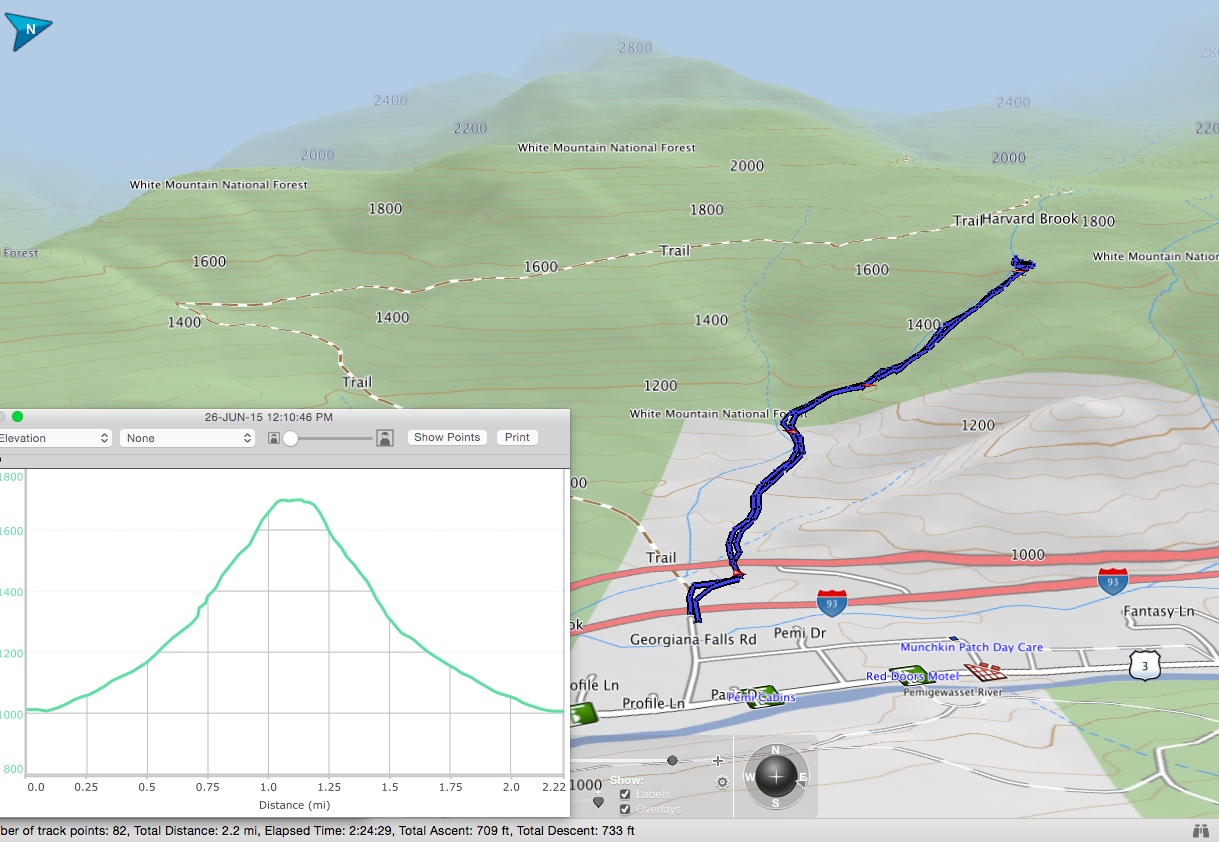Click the Munchkin Patch Day Care marker

tap(953, 638)
